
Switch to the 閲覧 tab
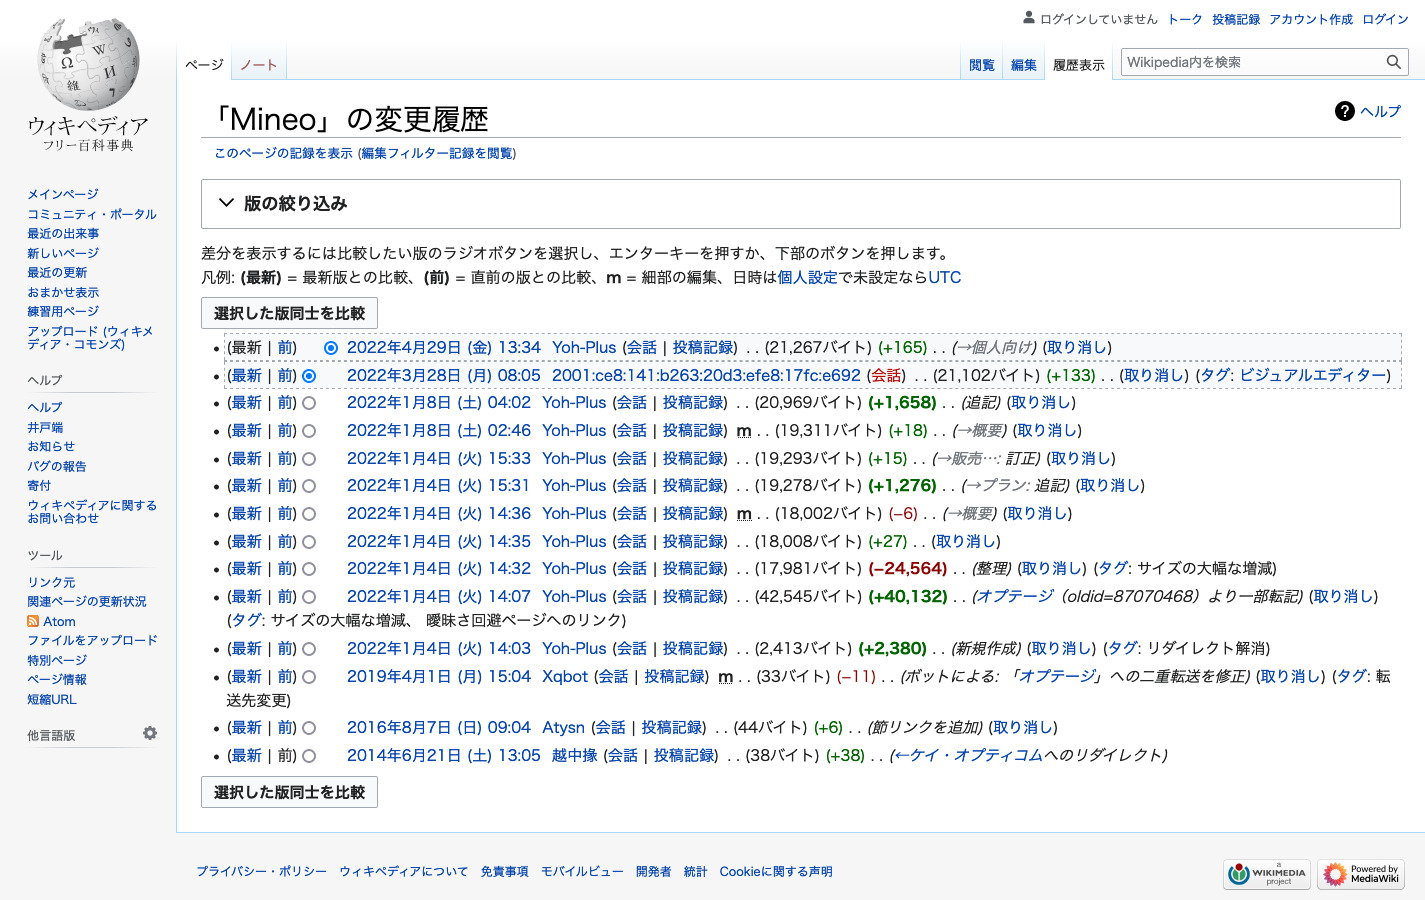tap(981, 65)
